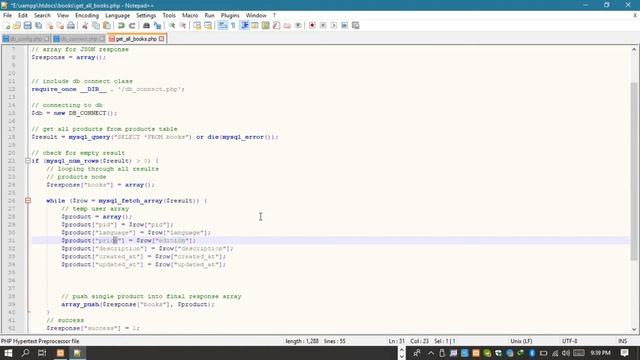Zoom in using the toolbar icon
Screen dimensions: 640x360
172,25
